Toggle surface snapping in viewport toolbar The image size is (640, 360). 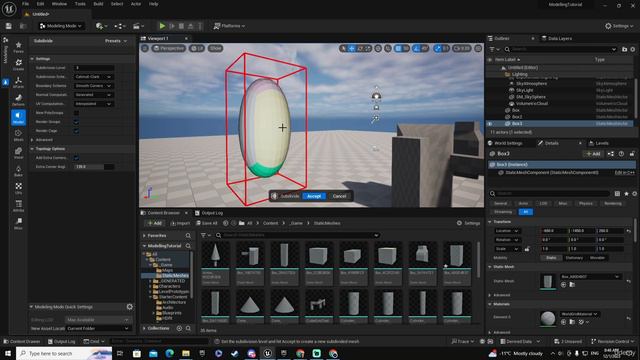tap(388, 48)
